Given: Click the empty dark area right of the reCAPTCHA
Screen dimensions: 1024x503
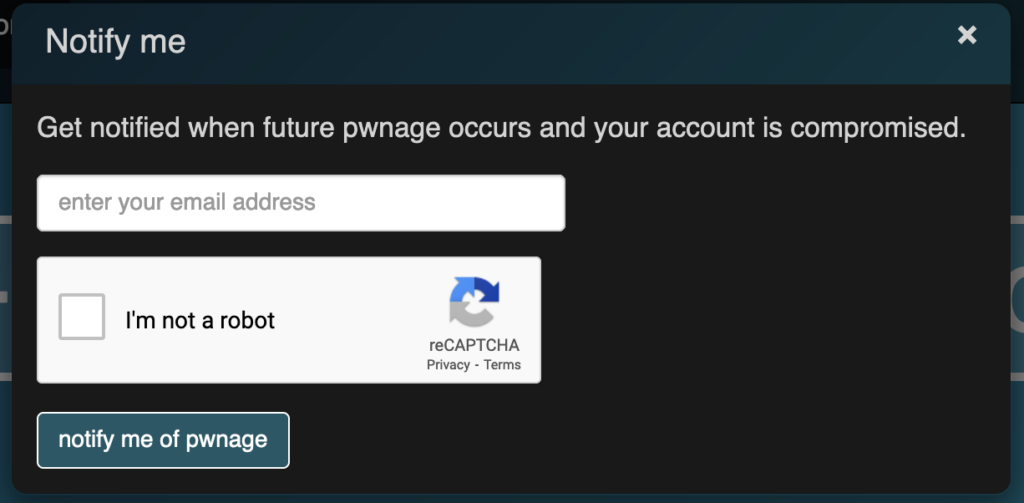Looking at the screenshot, I should tap(771, 320).
